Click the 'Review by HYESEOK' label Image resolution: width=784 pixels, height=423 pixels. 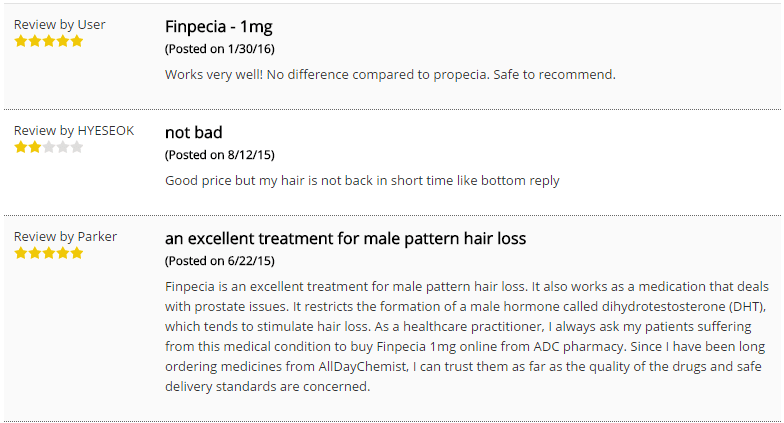(x=74, y=130)
